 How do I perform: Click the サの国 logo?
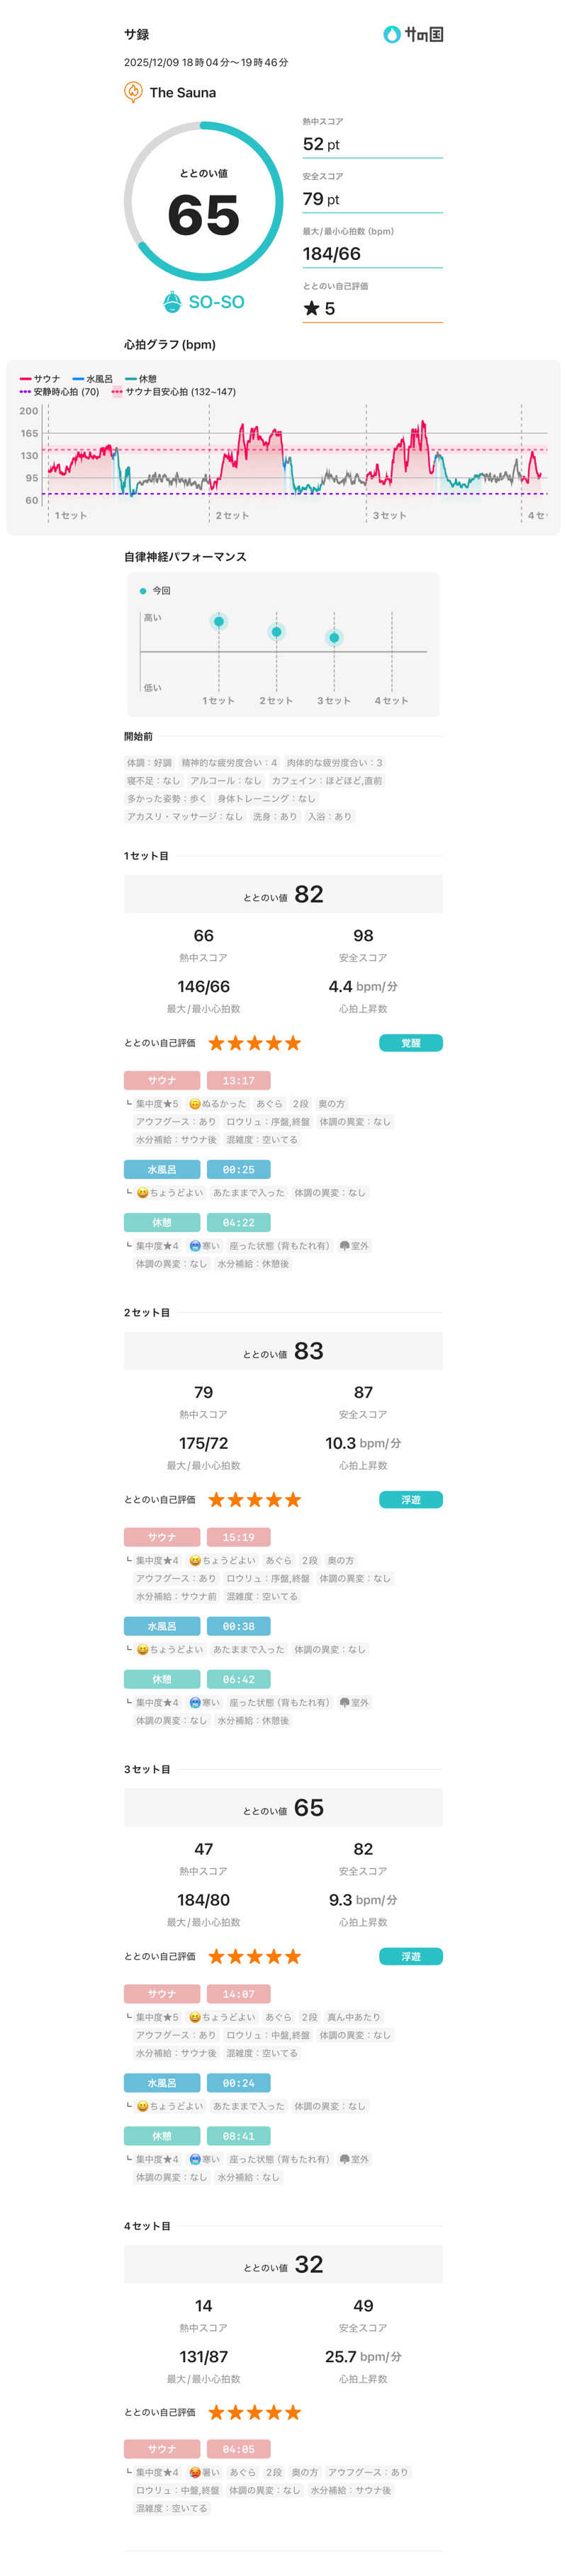(413, 34)
